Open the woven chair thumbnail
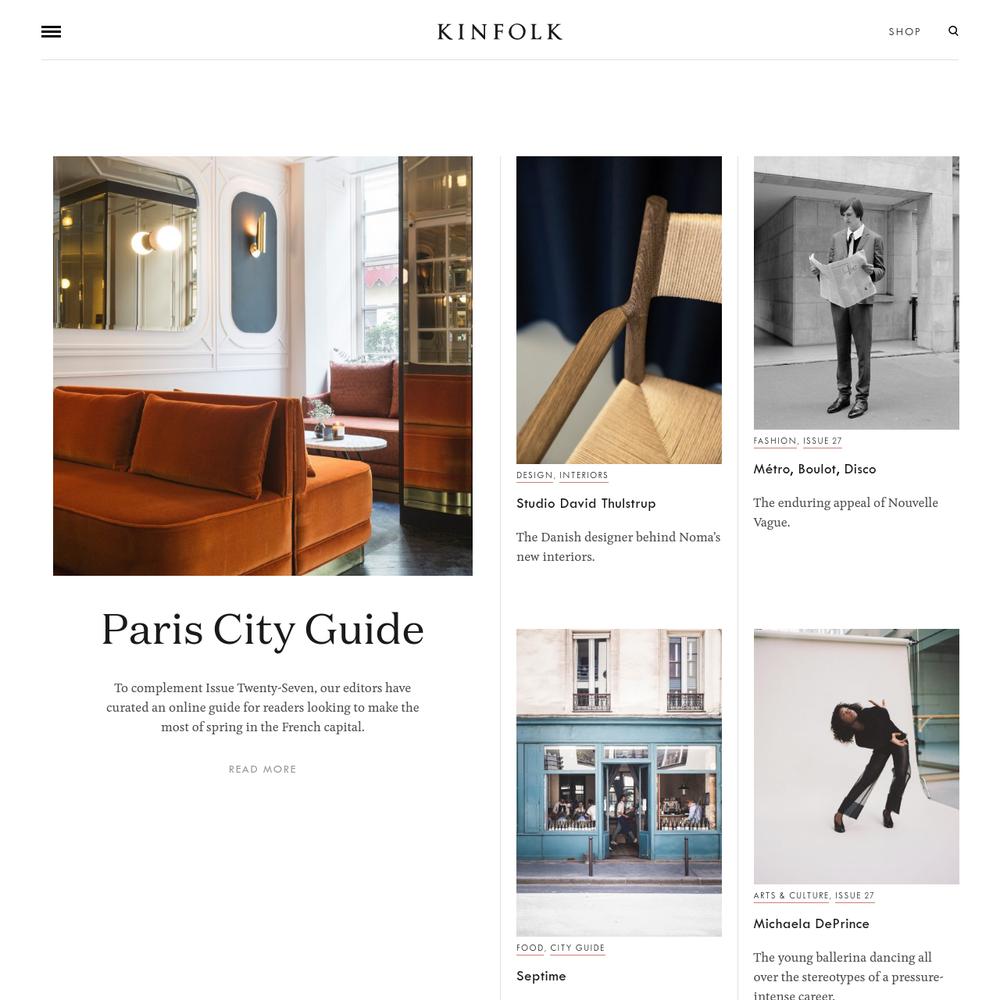 (x=619, y=309)
